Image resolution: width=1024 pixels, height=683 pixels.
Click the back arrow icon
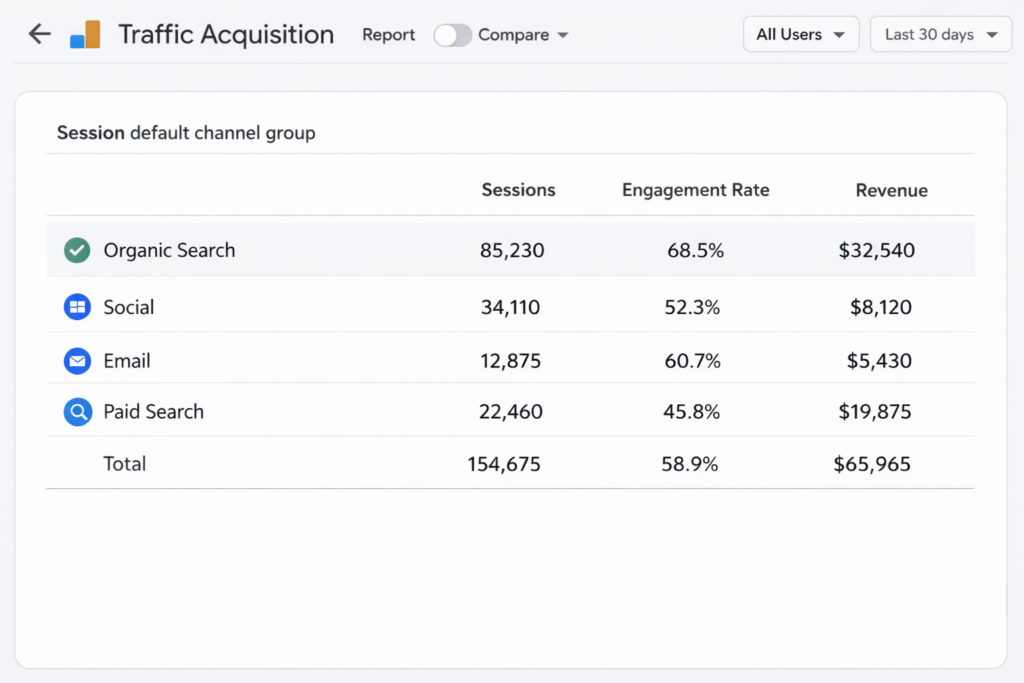click(x=39, y=33)
